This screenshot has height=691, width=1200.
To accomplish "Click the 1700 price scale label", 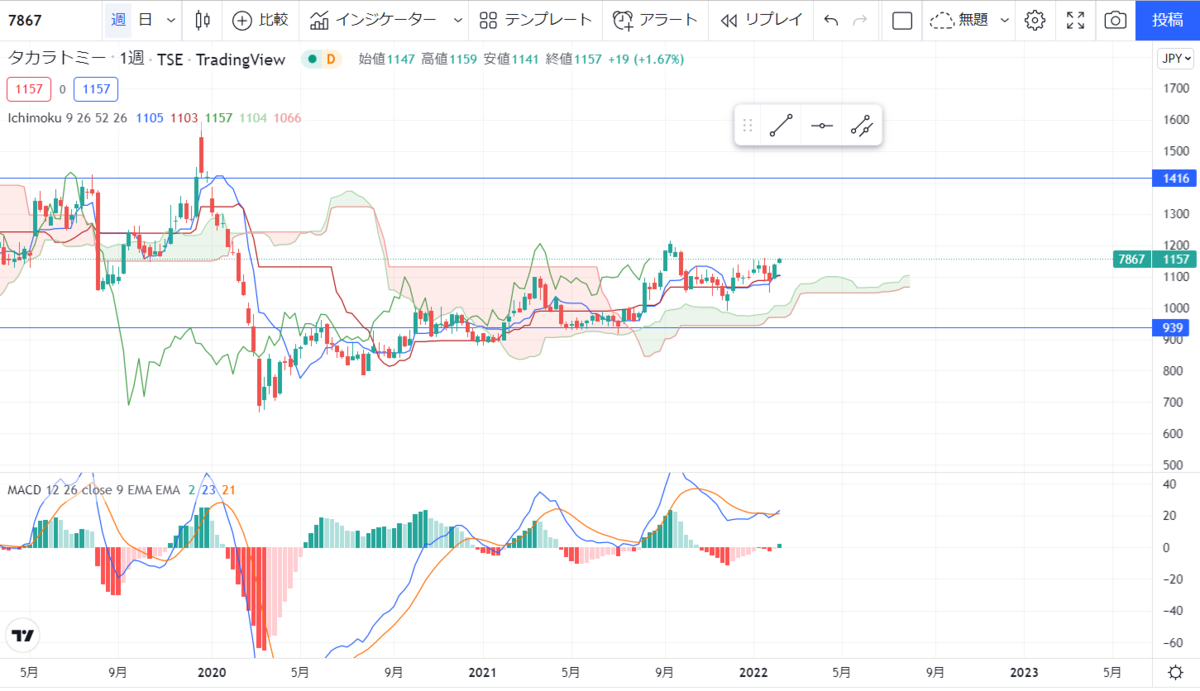I will (1176, 89).
